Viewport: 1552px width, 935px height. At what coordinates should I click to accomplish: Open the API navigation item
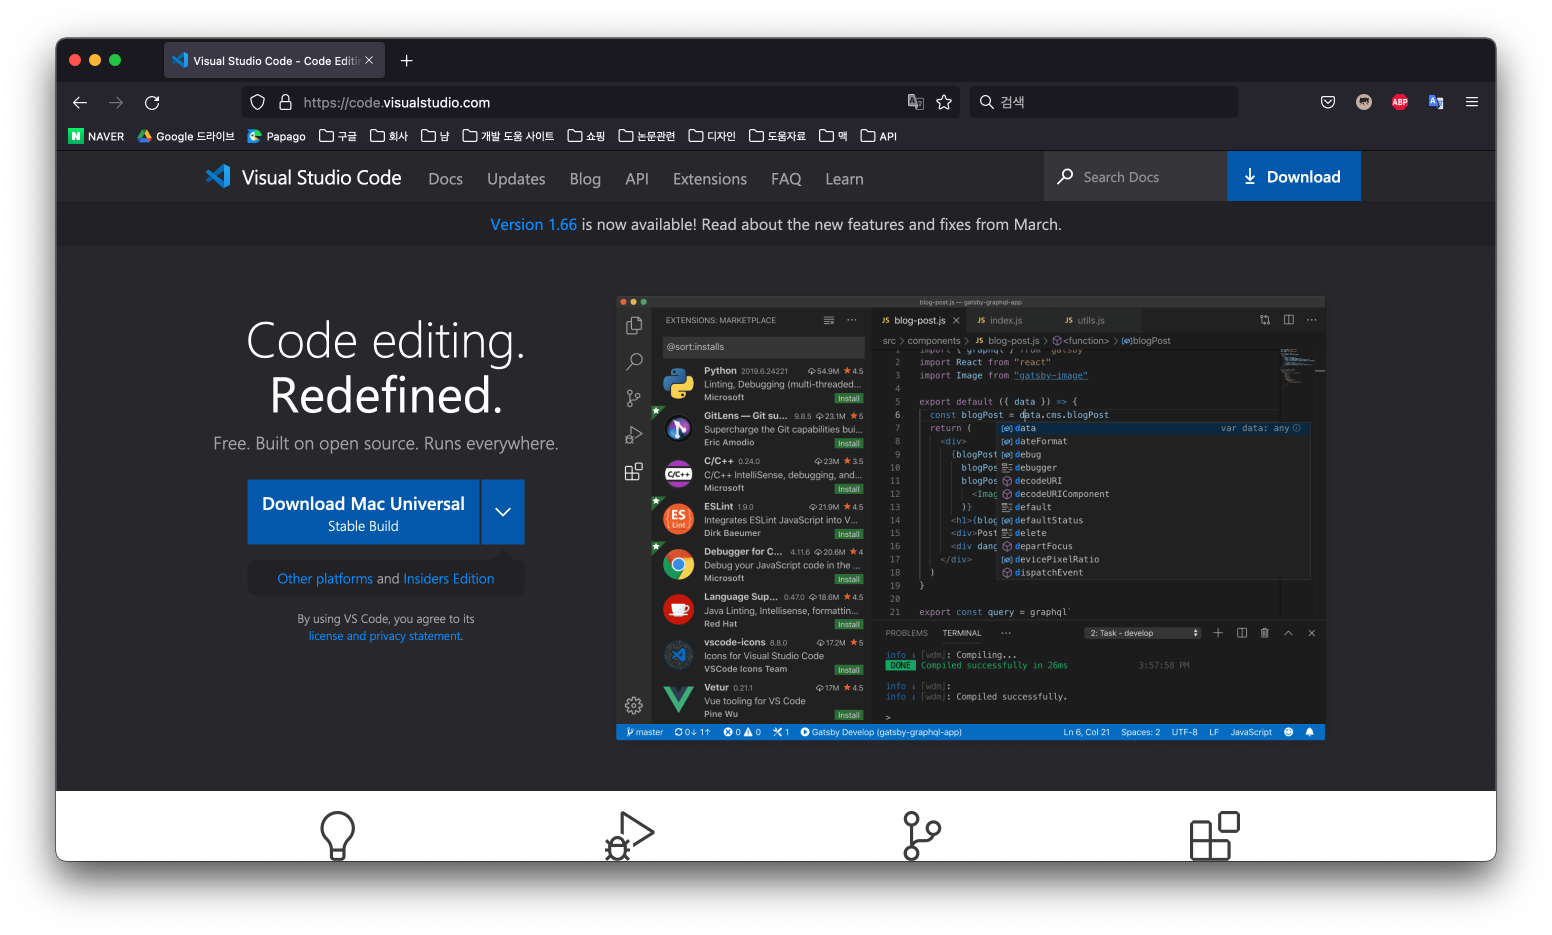pos(637,179)
